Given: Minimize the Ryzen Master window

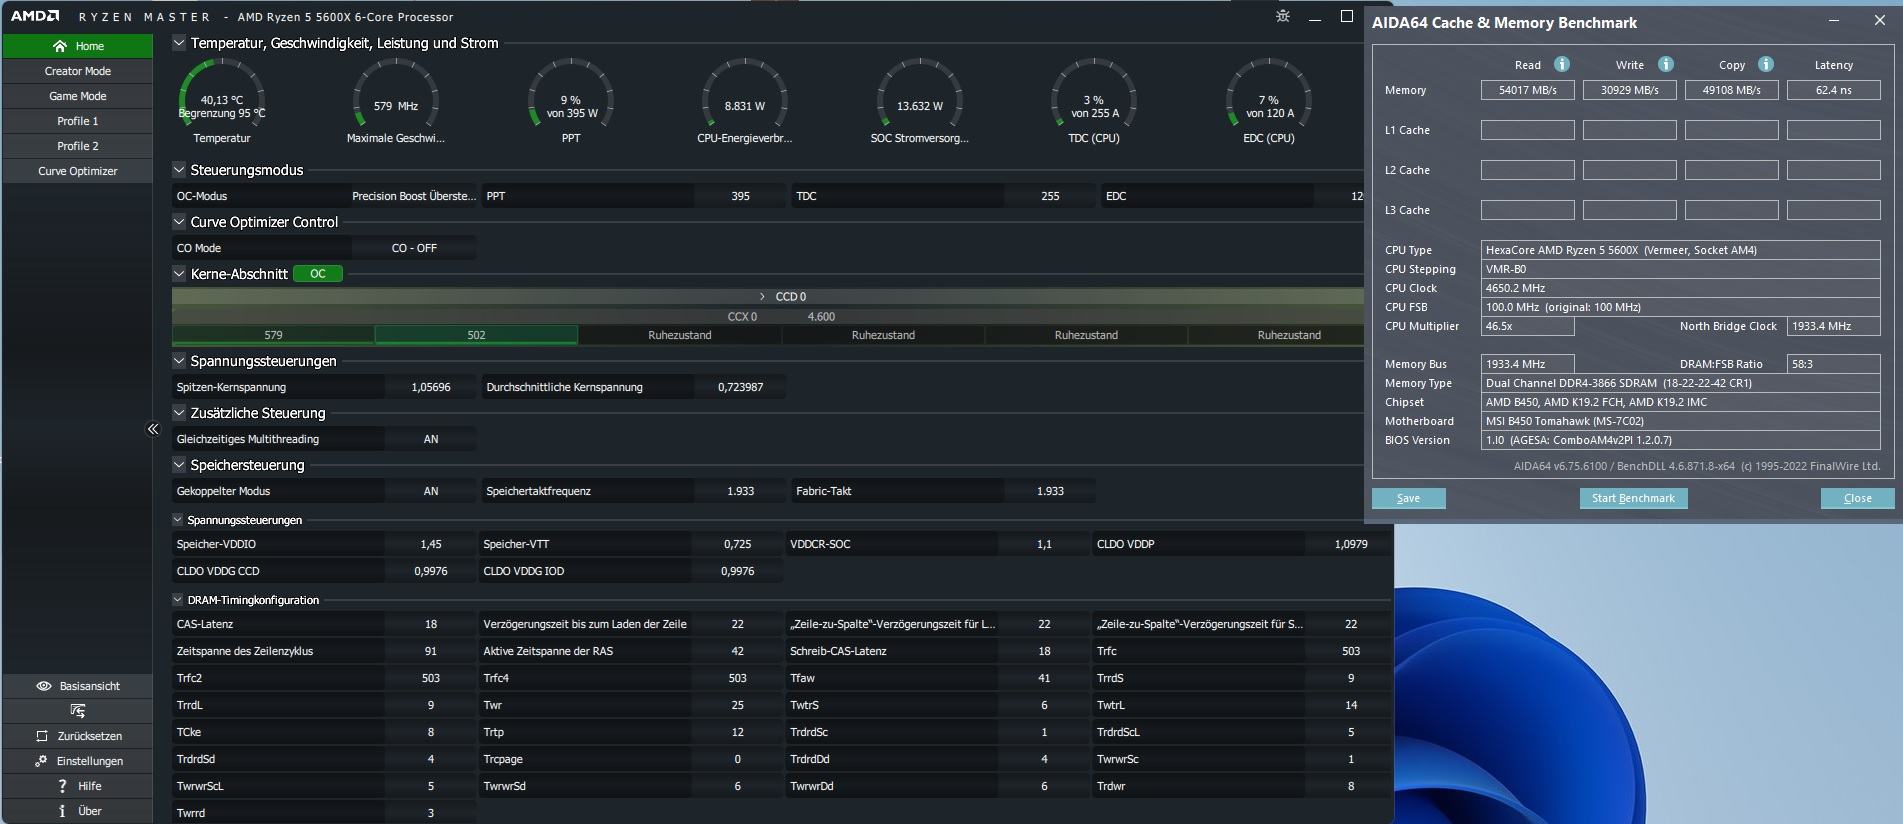Looking at the screenshot, I should click(1315, 17).
